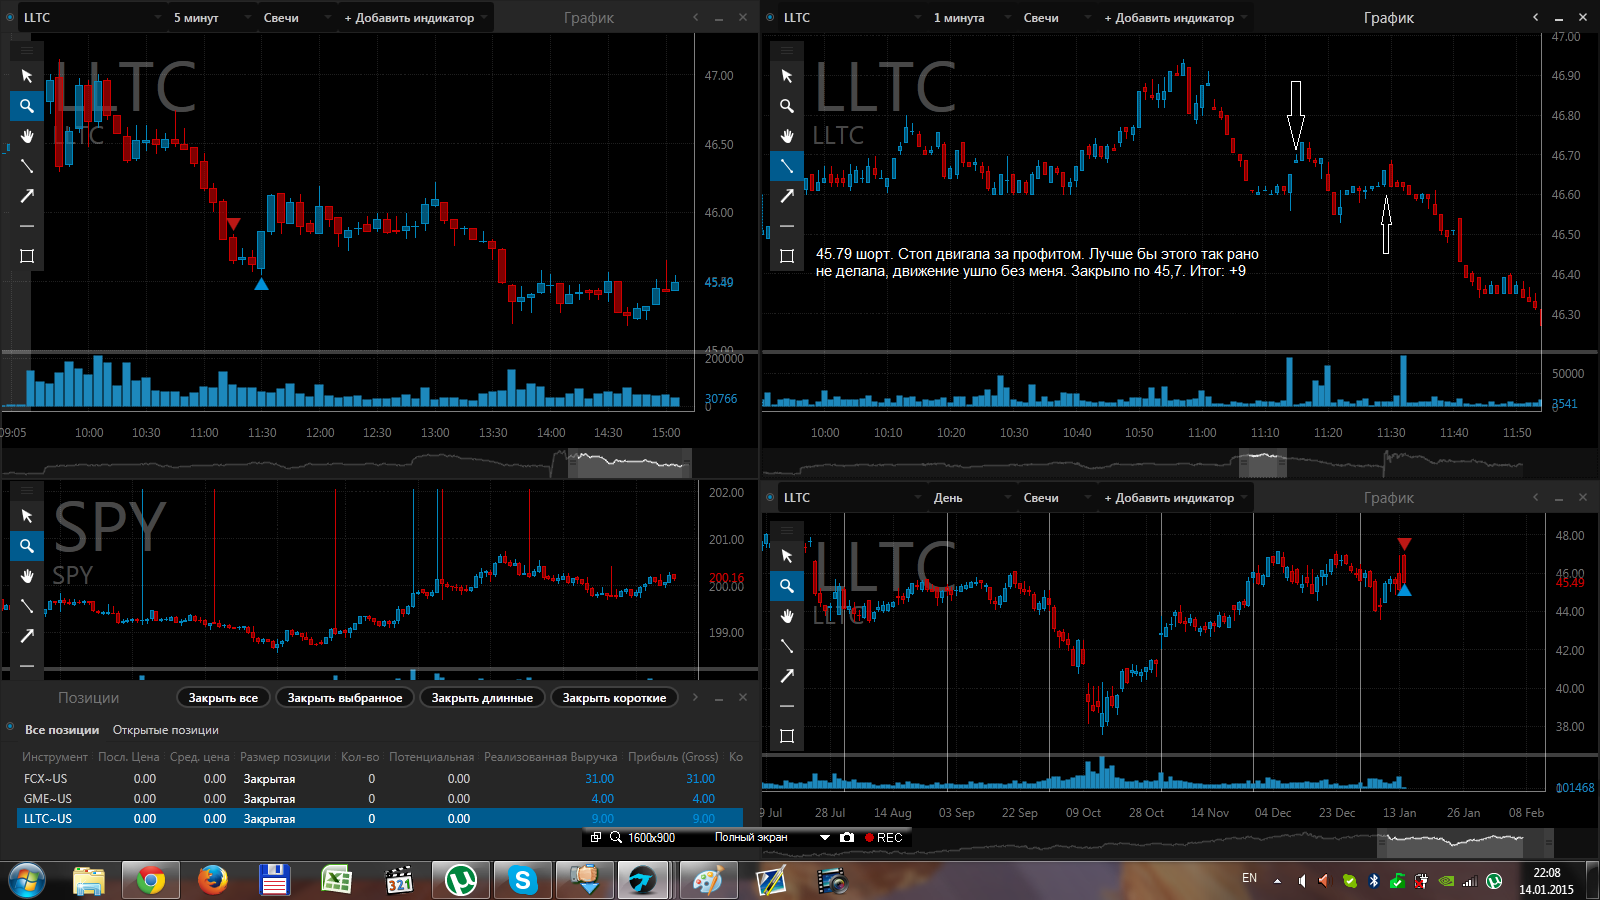Toggle the link indicator dot in positions panel
The height and width of the screenshot is (900, 1600).
10,727
